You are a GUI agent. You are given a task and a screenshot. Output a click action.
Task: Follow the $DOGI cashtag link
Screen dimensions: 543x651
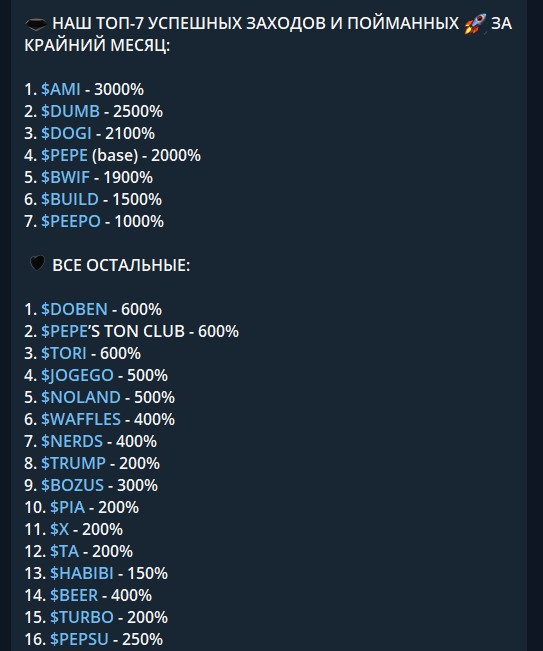click(66, 133)
